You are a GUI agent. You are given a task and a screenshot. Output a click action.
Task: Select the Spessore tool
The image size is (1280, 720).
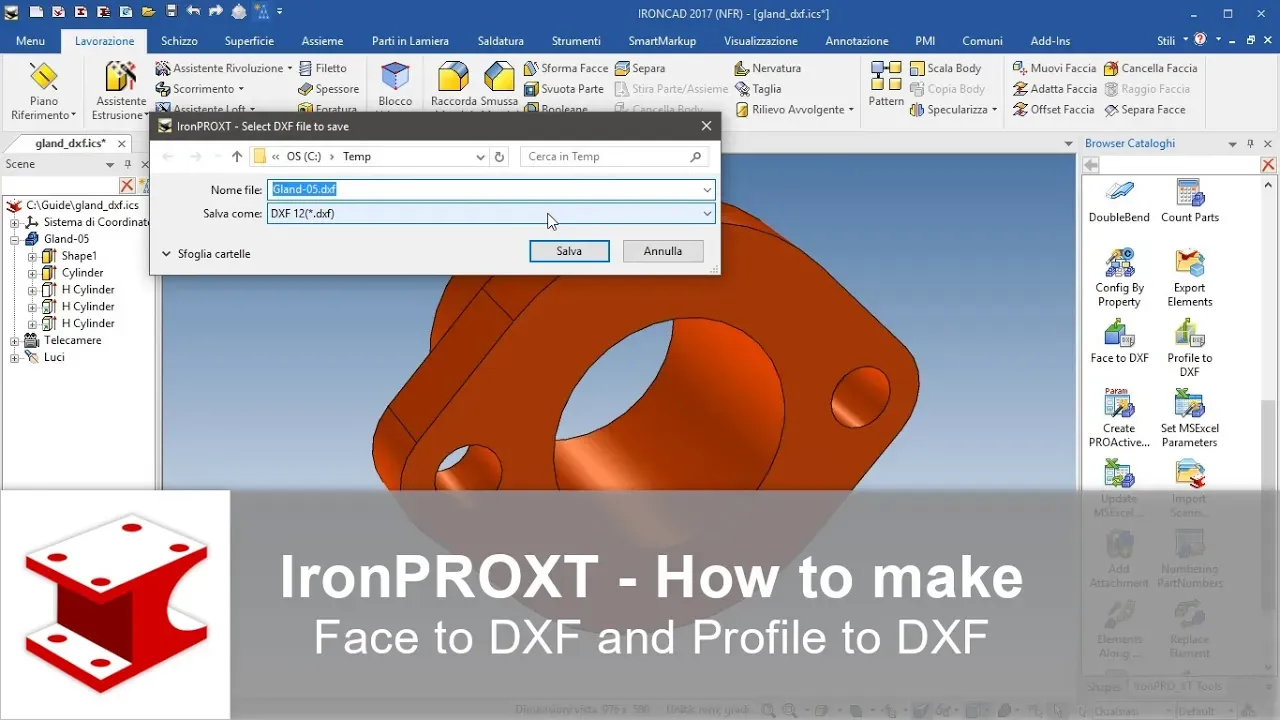point(328,89)
